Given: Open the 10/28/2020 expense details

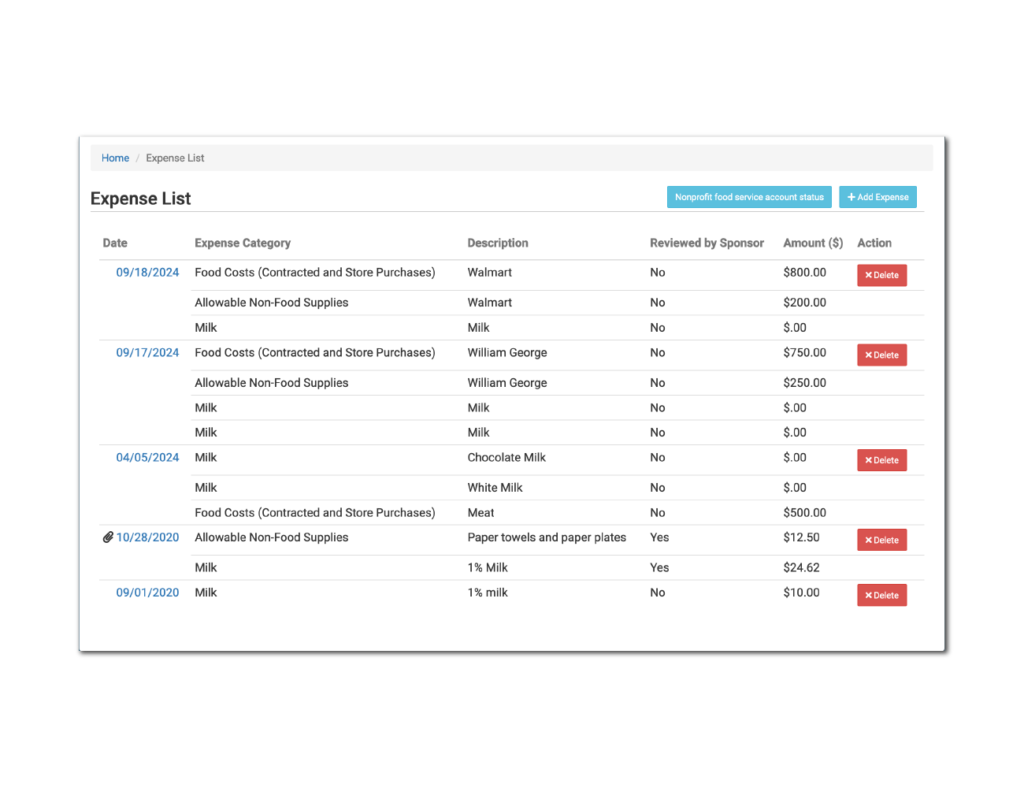Looking at the screenshot, I should tap(148, 537).
